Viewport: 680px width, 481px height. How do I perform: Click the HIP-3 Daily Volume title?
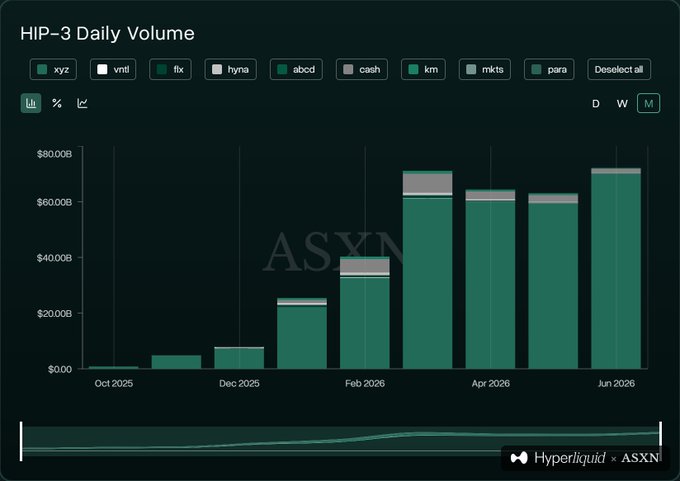(107, 33)
